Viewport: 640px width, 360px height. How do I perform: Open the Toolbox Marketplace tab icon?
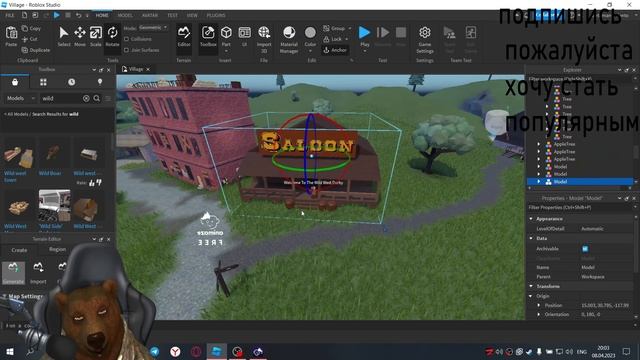15,82
